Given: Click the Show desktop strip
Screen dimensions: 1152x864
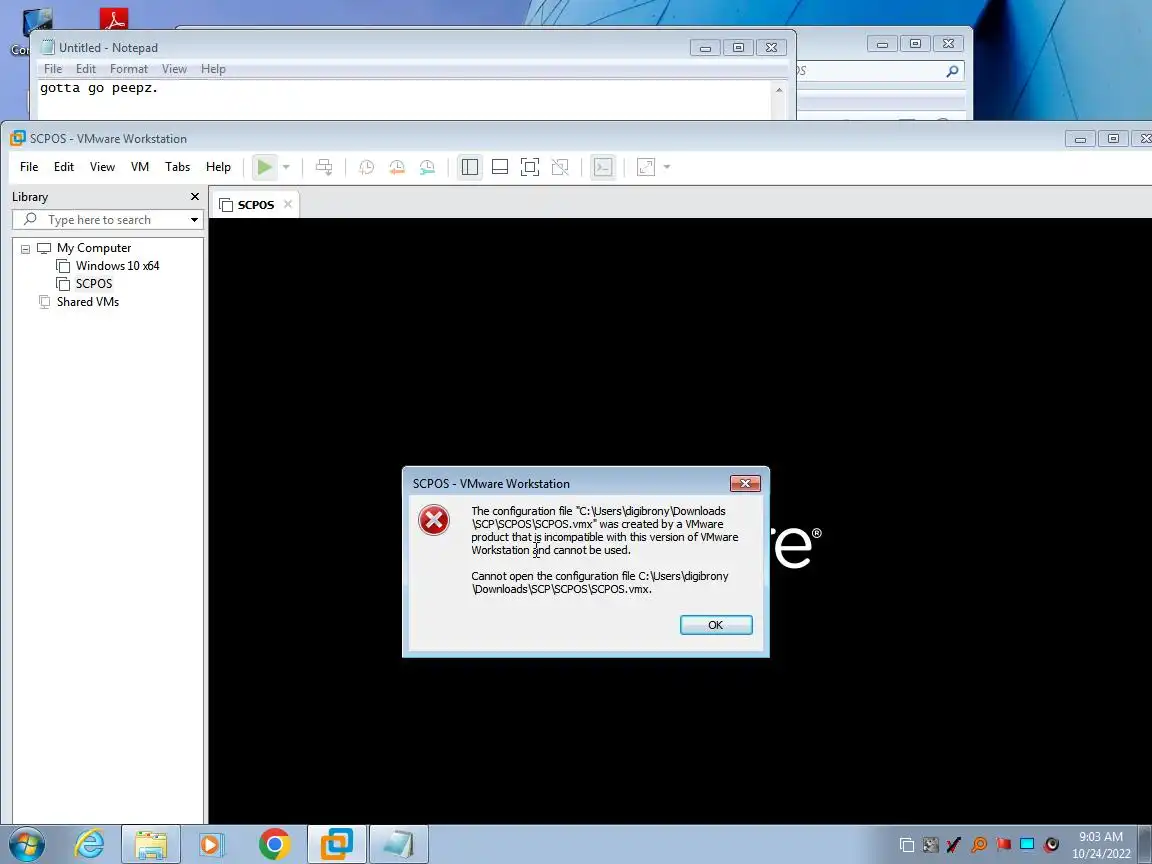Looking at the screenshot, I should [x=1146, y=845].
